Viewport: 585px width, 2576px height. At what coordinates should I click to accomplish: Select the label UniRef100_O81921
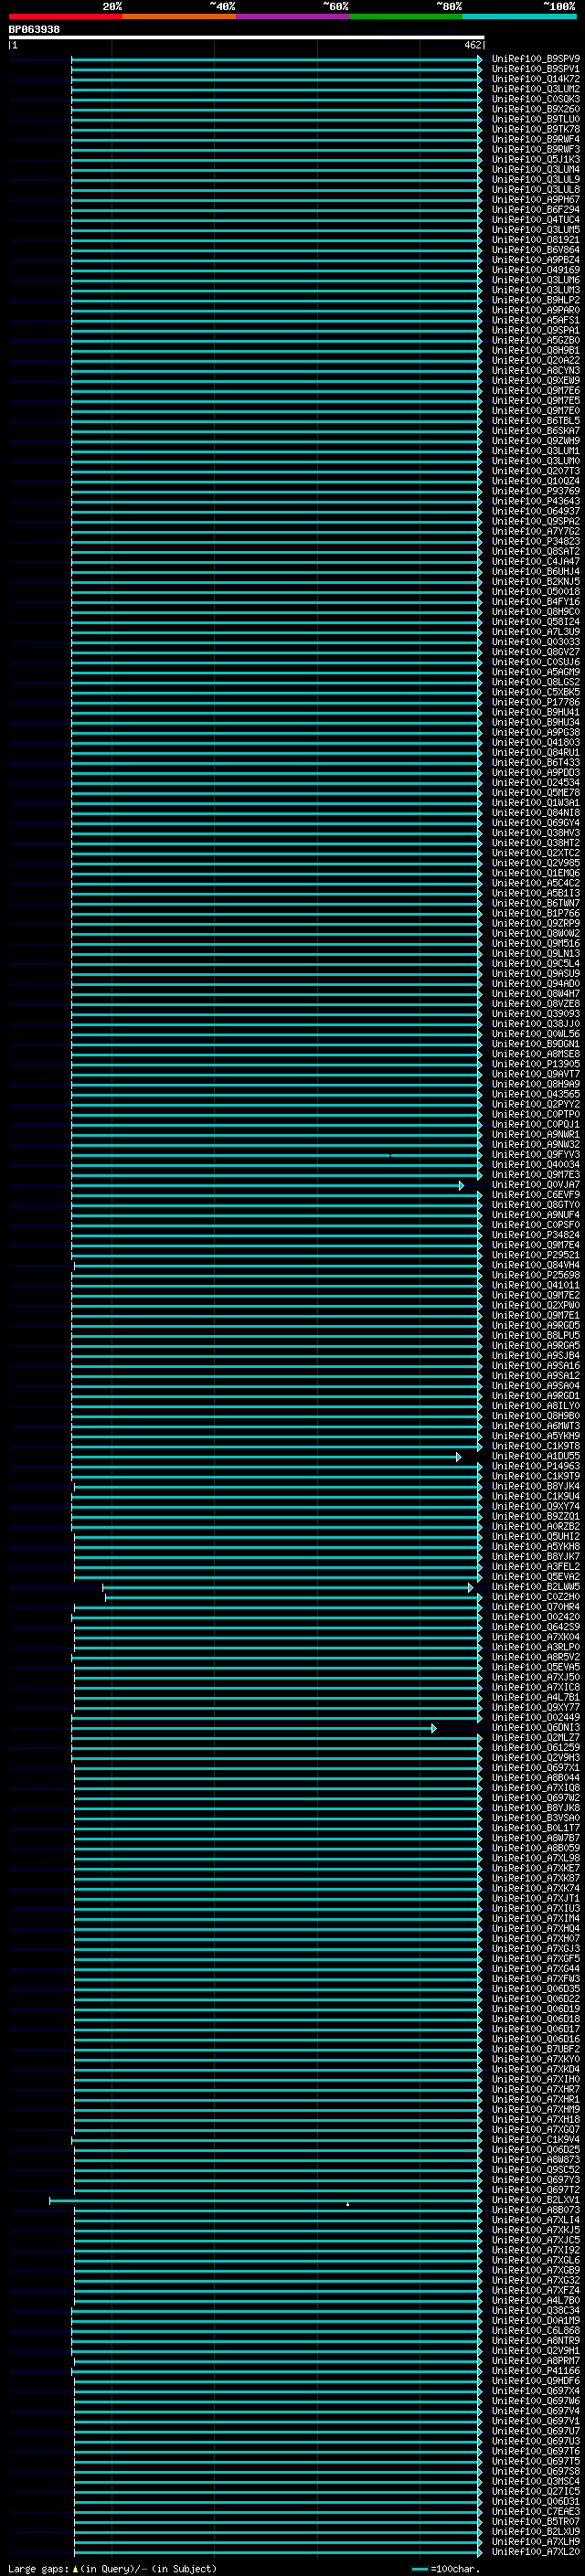click(x=535, y=240)
